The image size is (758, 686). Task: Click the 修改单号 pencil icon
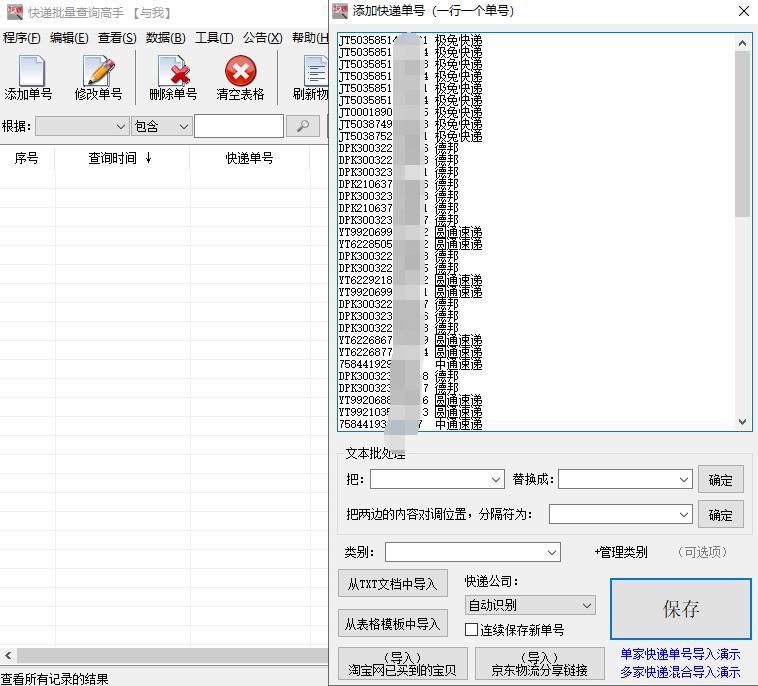(98, 73)
